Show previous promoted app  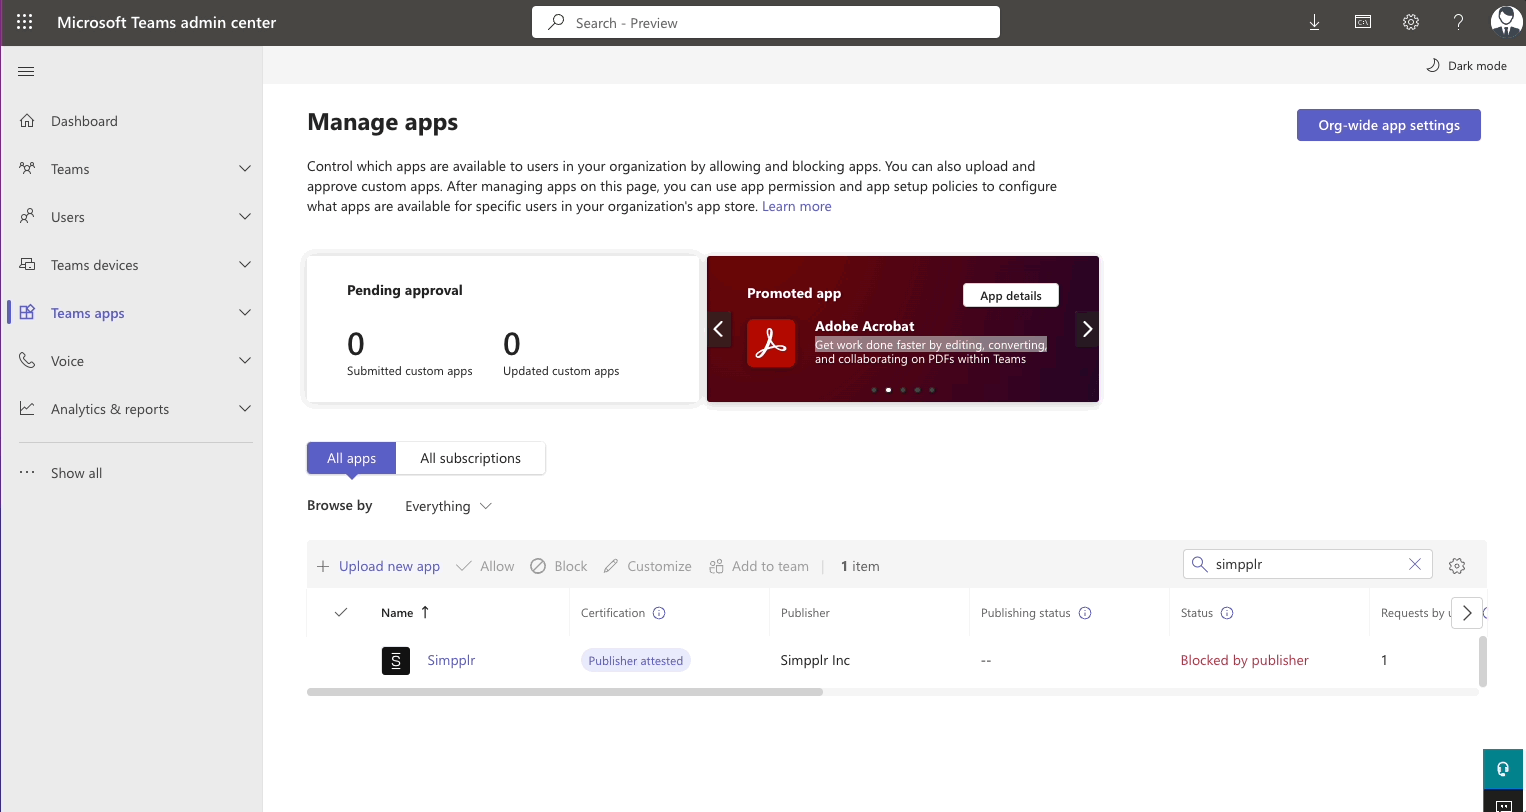coord(718,329)
